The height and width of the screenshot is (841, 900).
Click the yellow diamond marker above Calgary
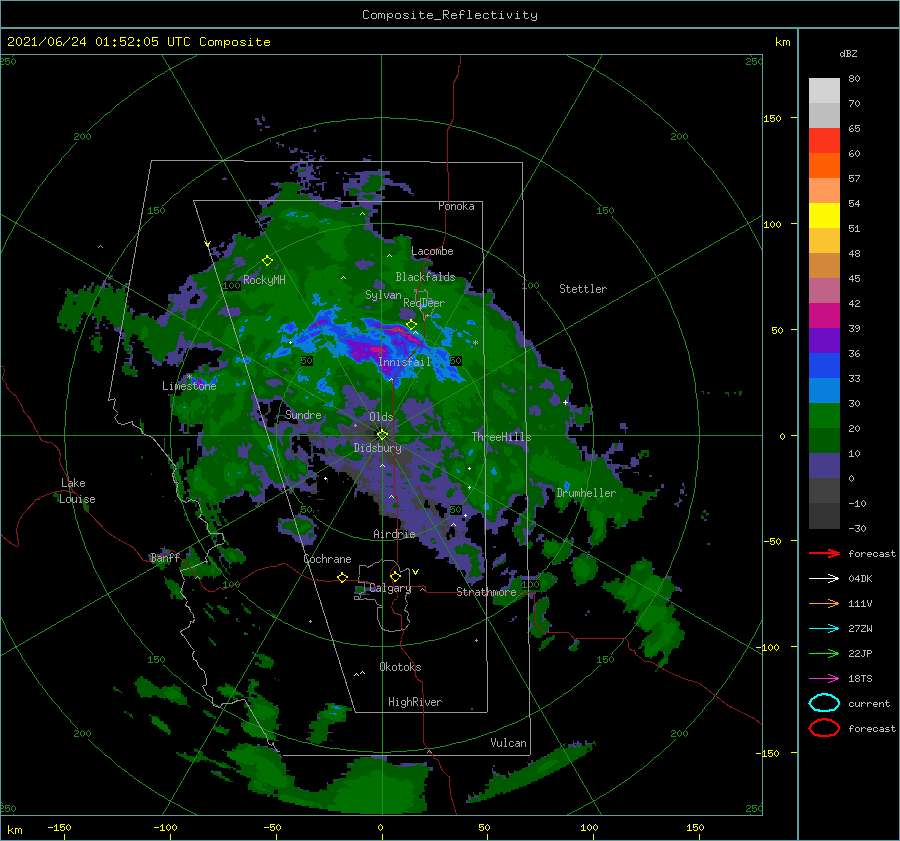[x=395, y=576]
